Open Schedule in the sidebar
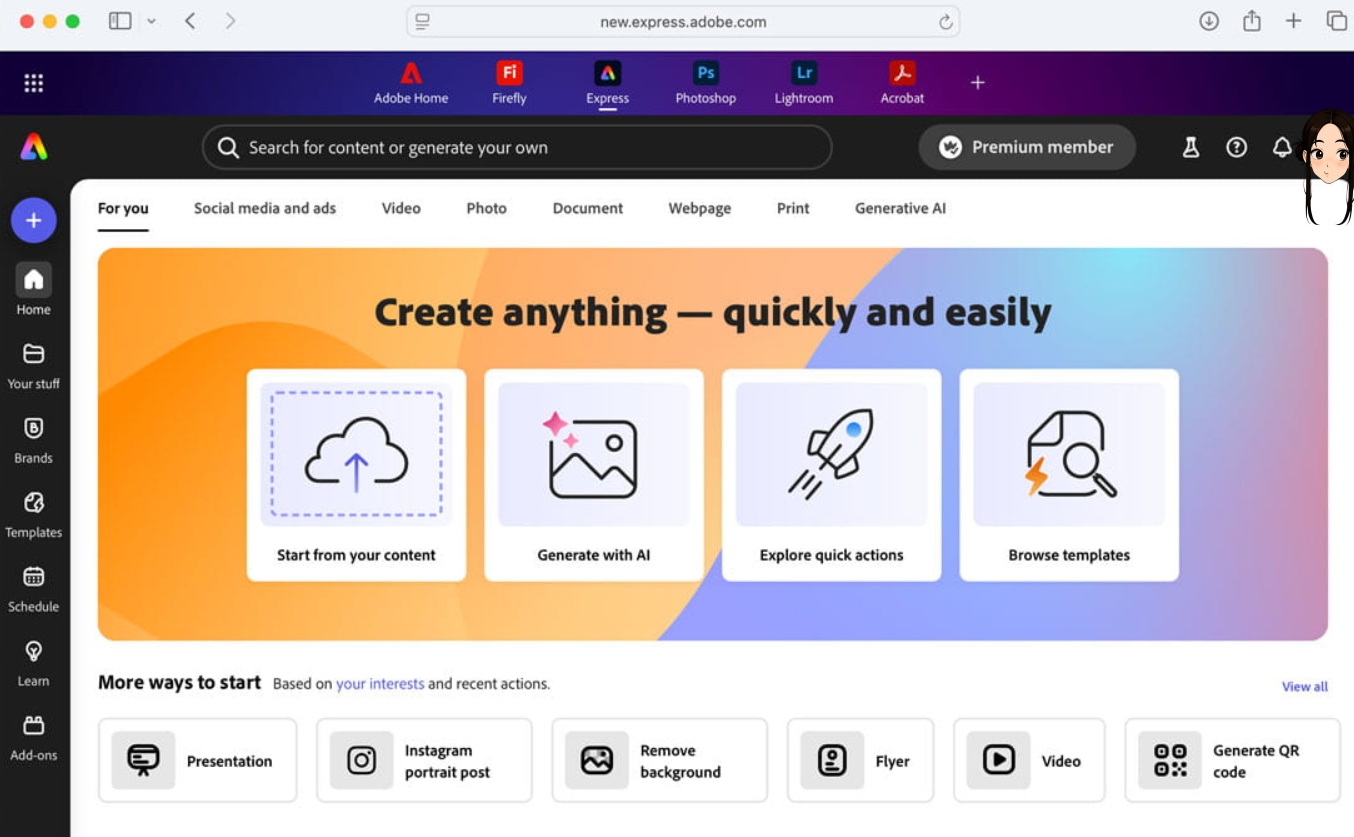 tap(33, 588)
